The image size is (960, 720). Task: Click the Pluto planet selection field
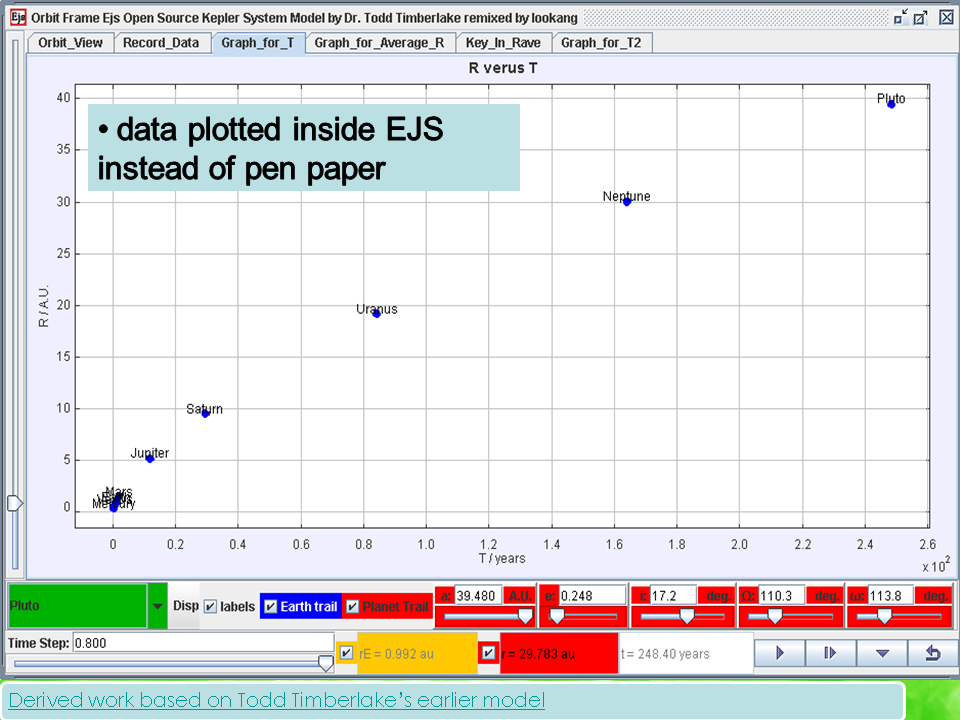[x=77, y=606]
